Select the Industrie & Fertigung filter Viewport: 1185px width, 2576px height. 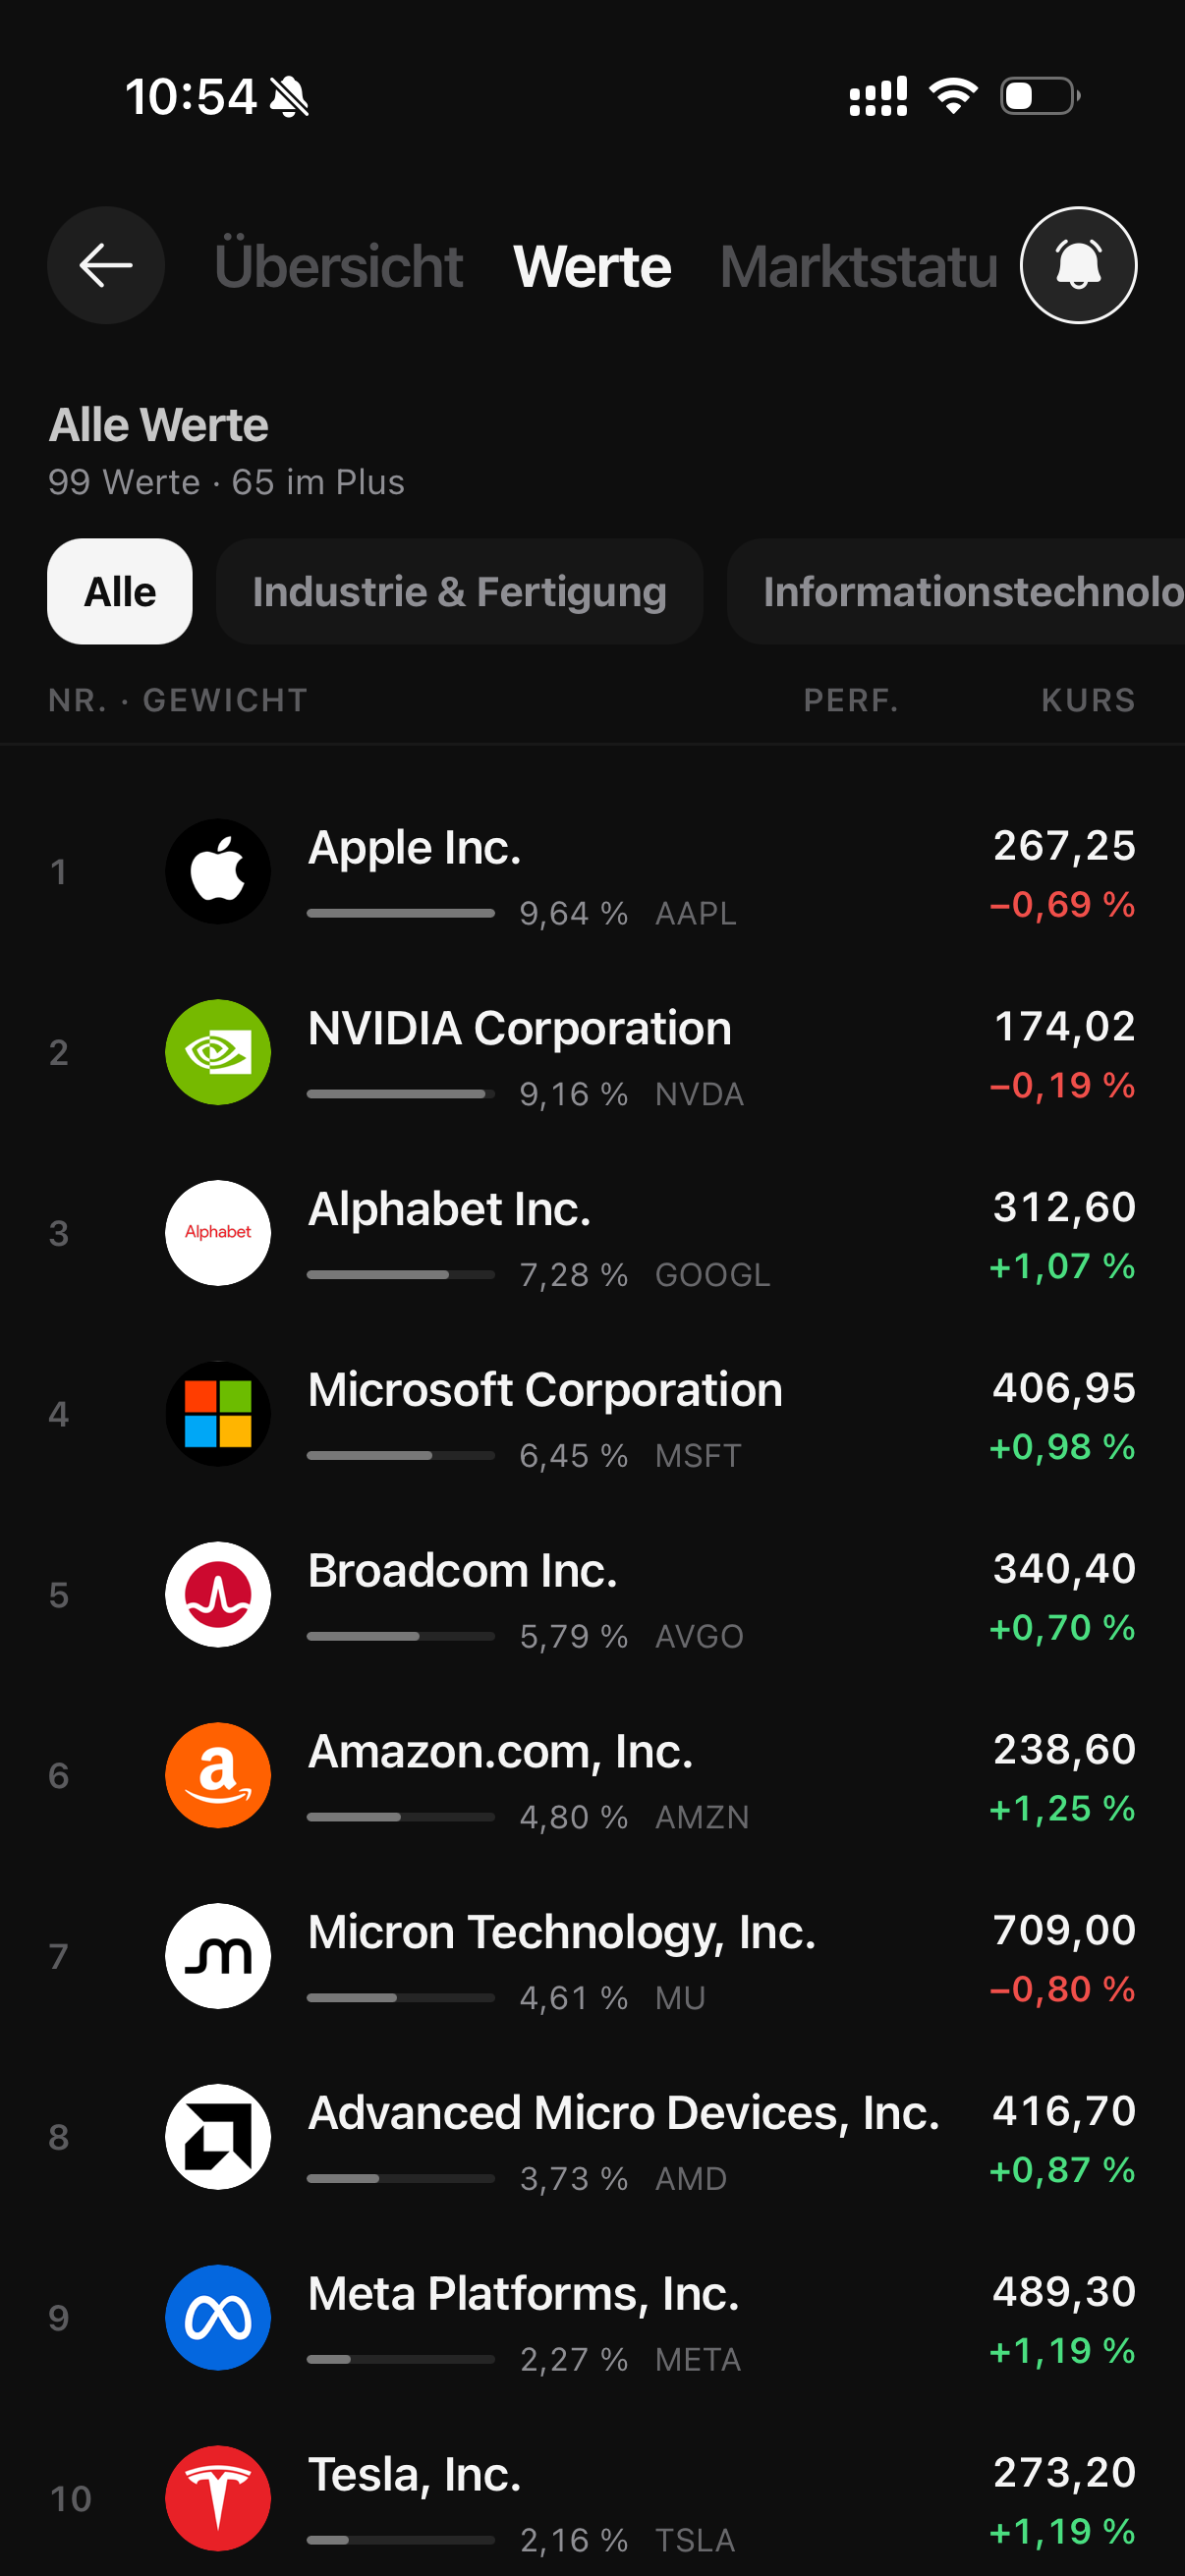point(459,591)
